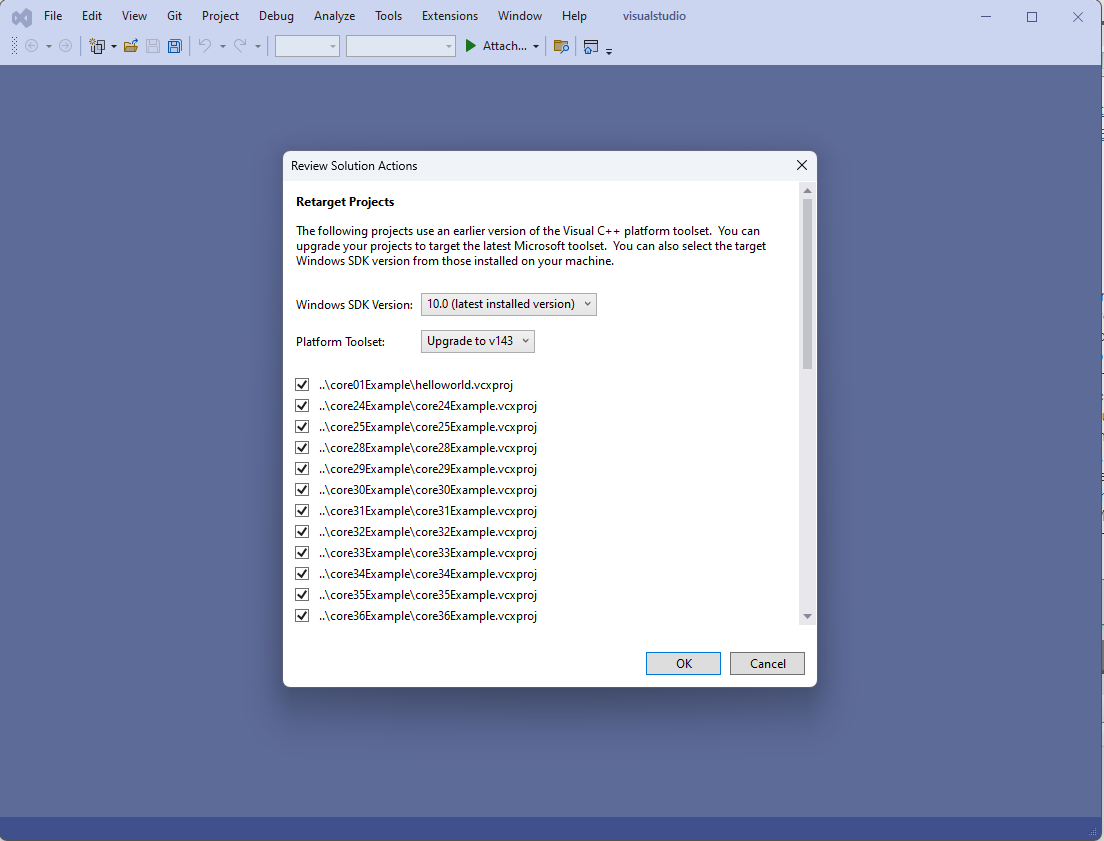Viewport: 1104px width, 841px height.
Task: Click the Redo arrow icon
Action: (x=240, y=46)
